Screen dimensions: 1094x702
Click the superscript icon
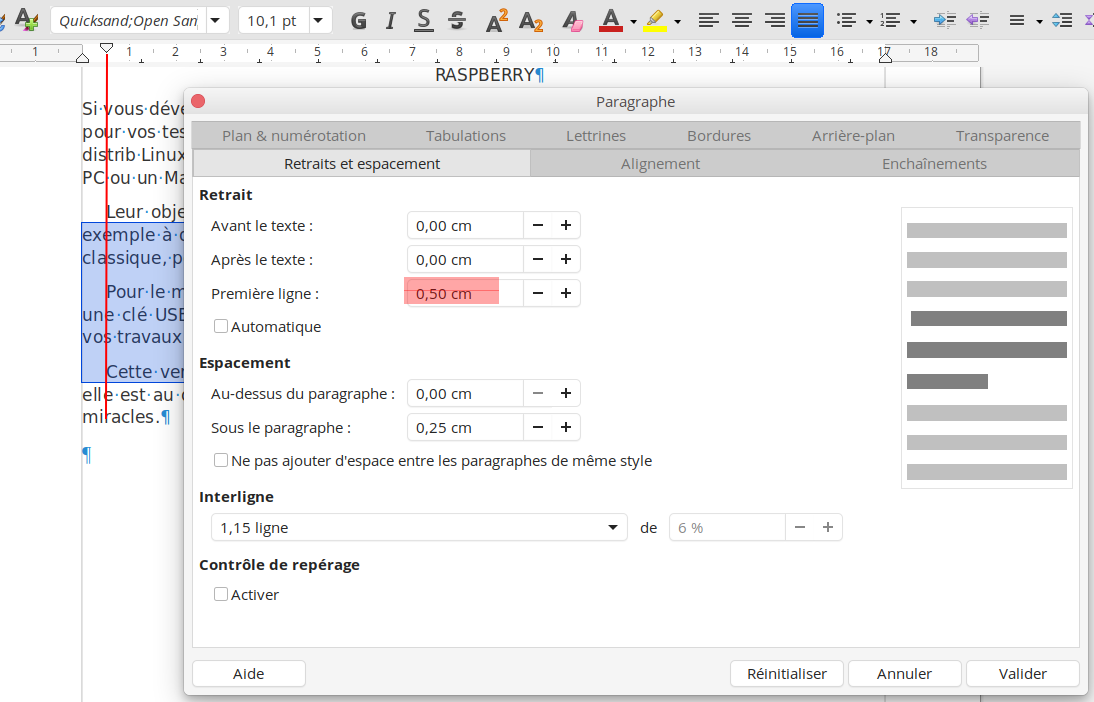(x=496, y=20)
